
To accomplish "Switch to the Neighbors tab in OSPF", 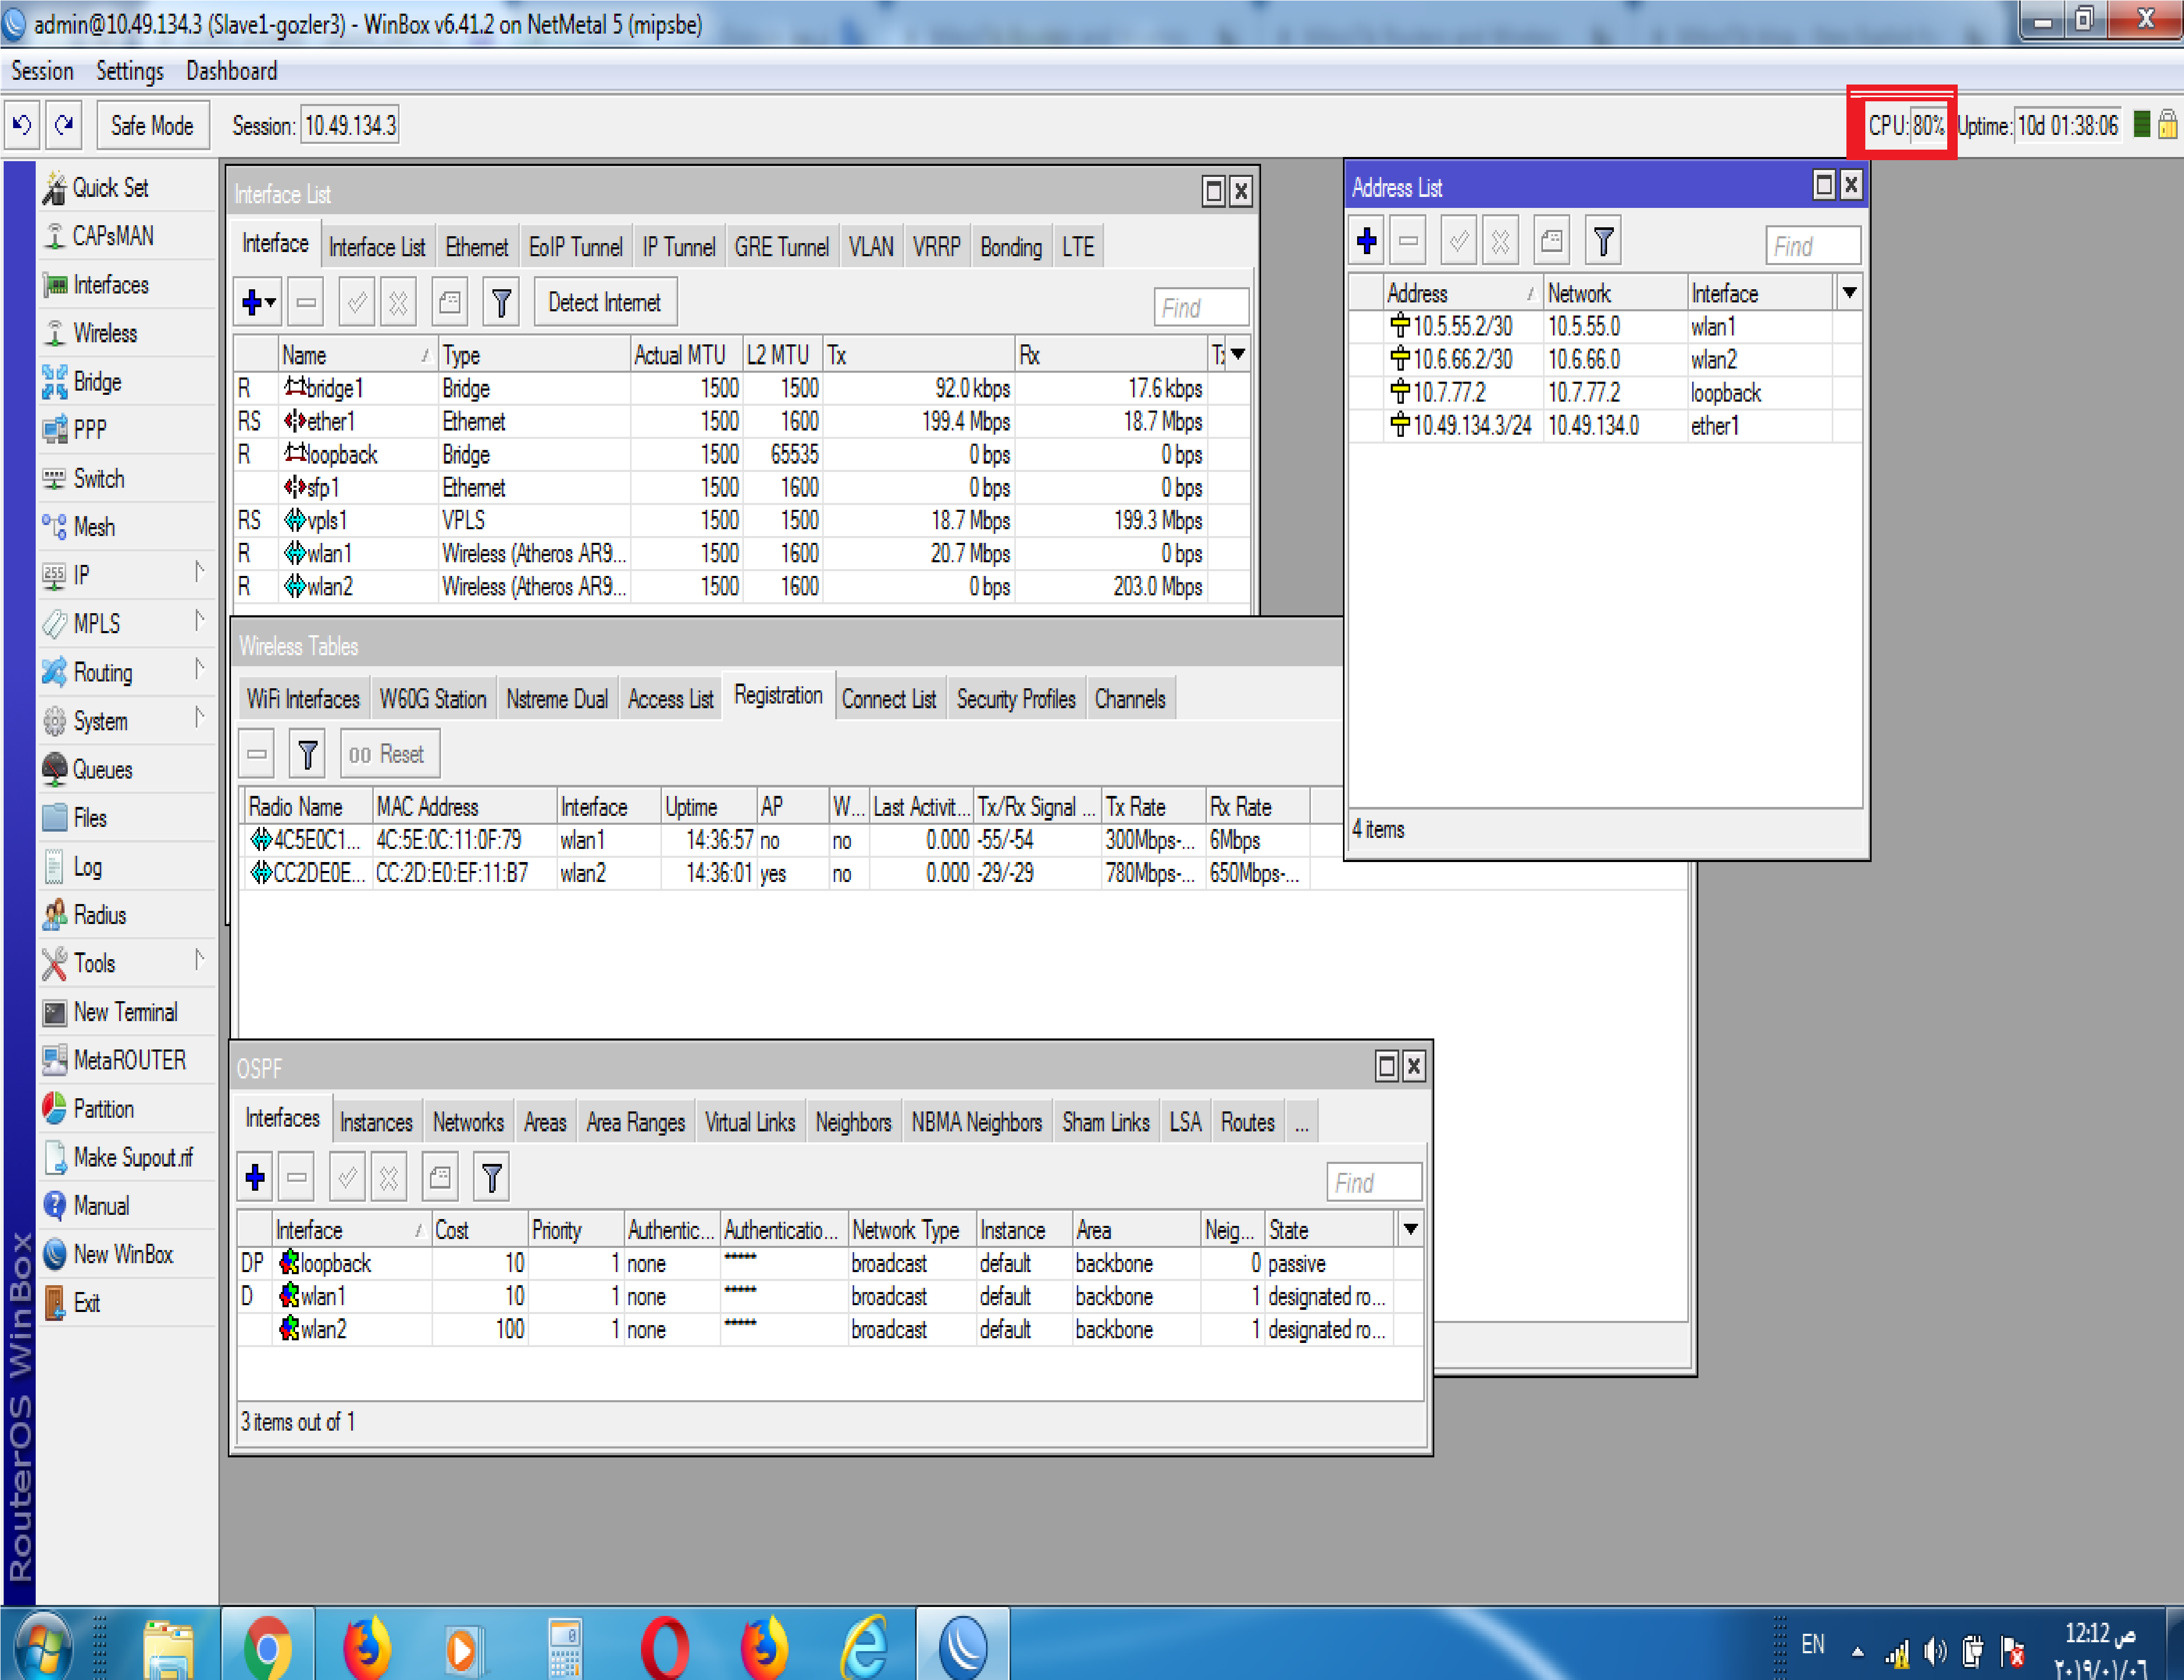I will [x=853, y=1121].
